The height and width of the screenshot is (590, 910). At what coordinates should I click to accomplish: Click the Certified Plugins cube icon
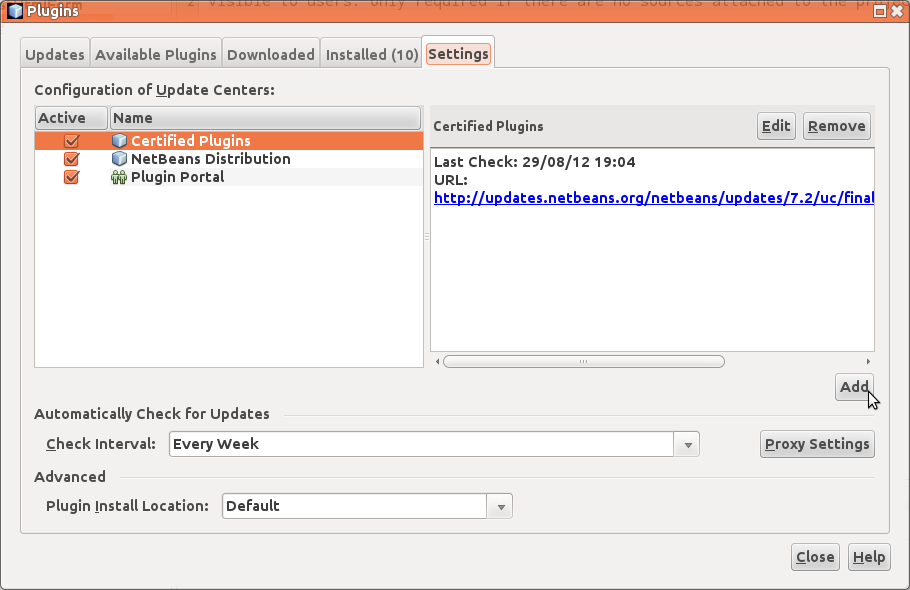click(119, 141)
